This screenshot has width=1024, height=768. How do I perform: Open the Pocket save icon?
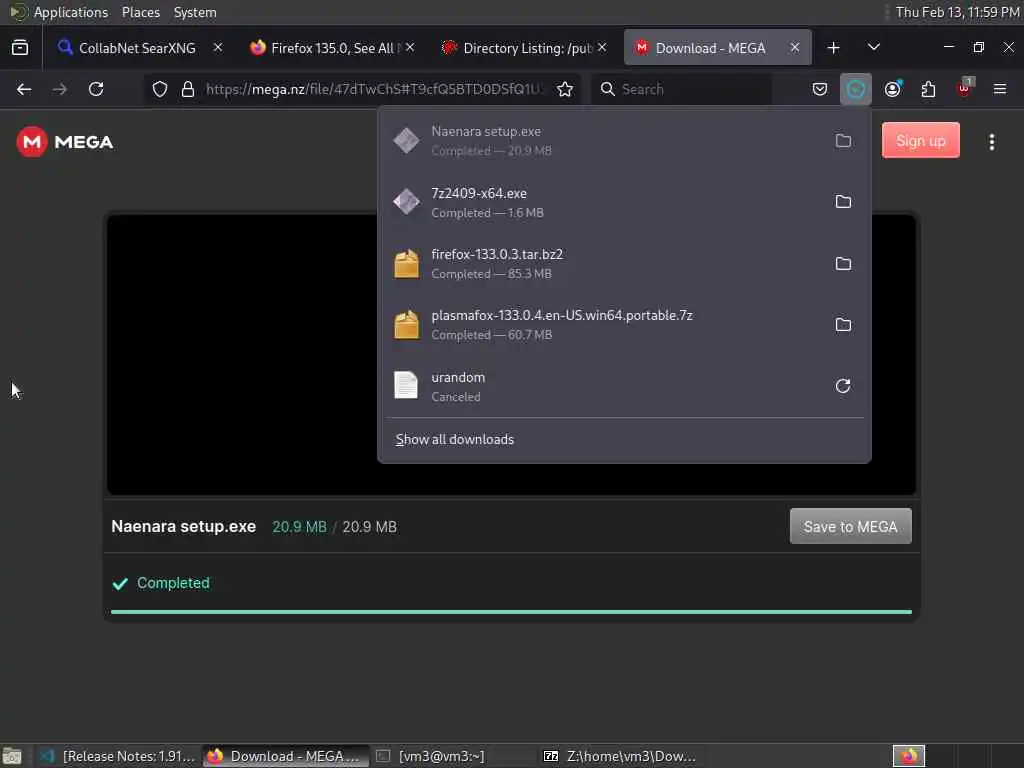[x=820, y=89]
